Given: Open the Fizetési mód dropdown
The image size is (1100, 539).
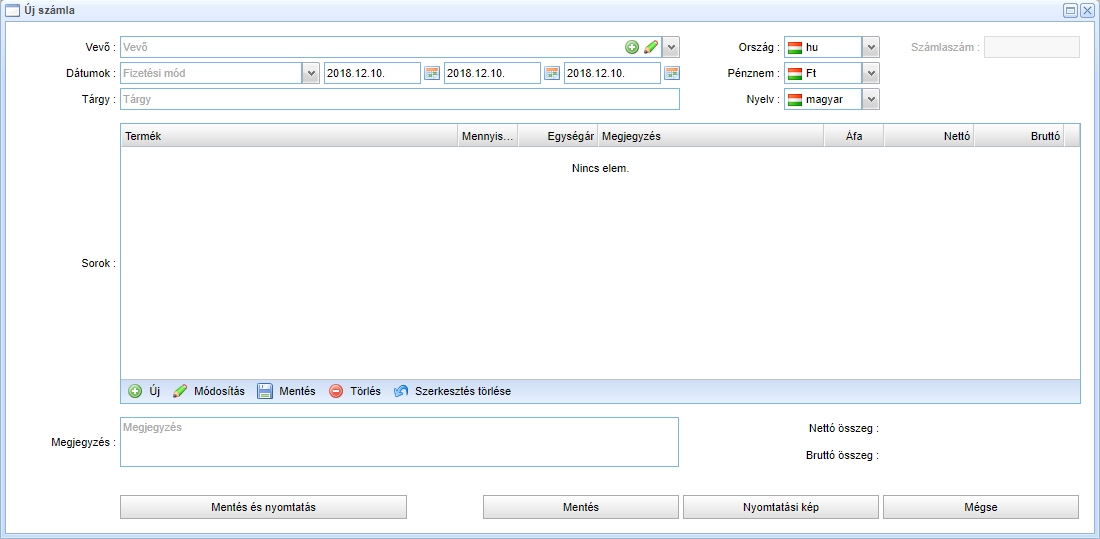Looking at the screenshot, I should (x=311, y=73).
